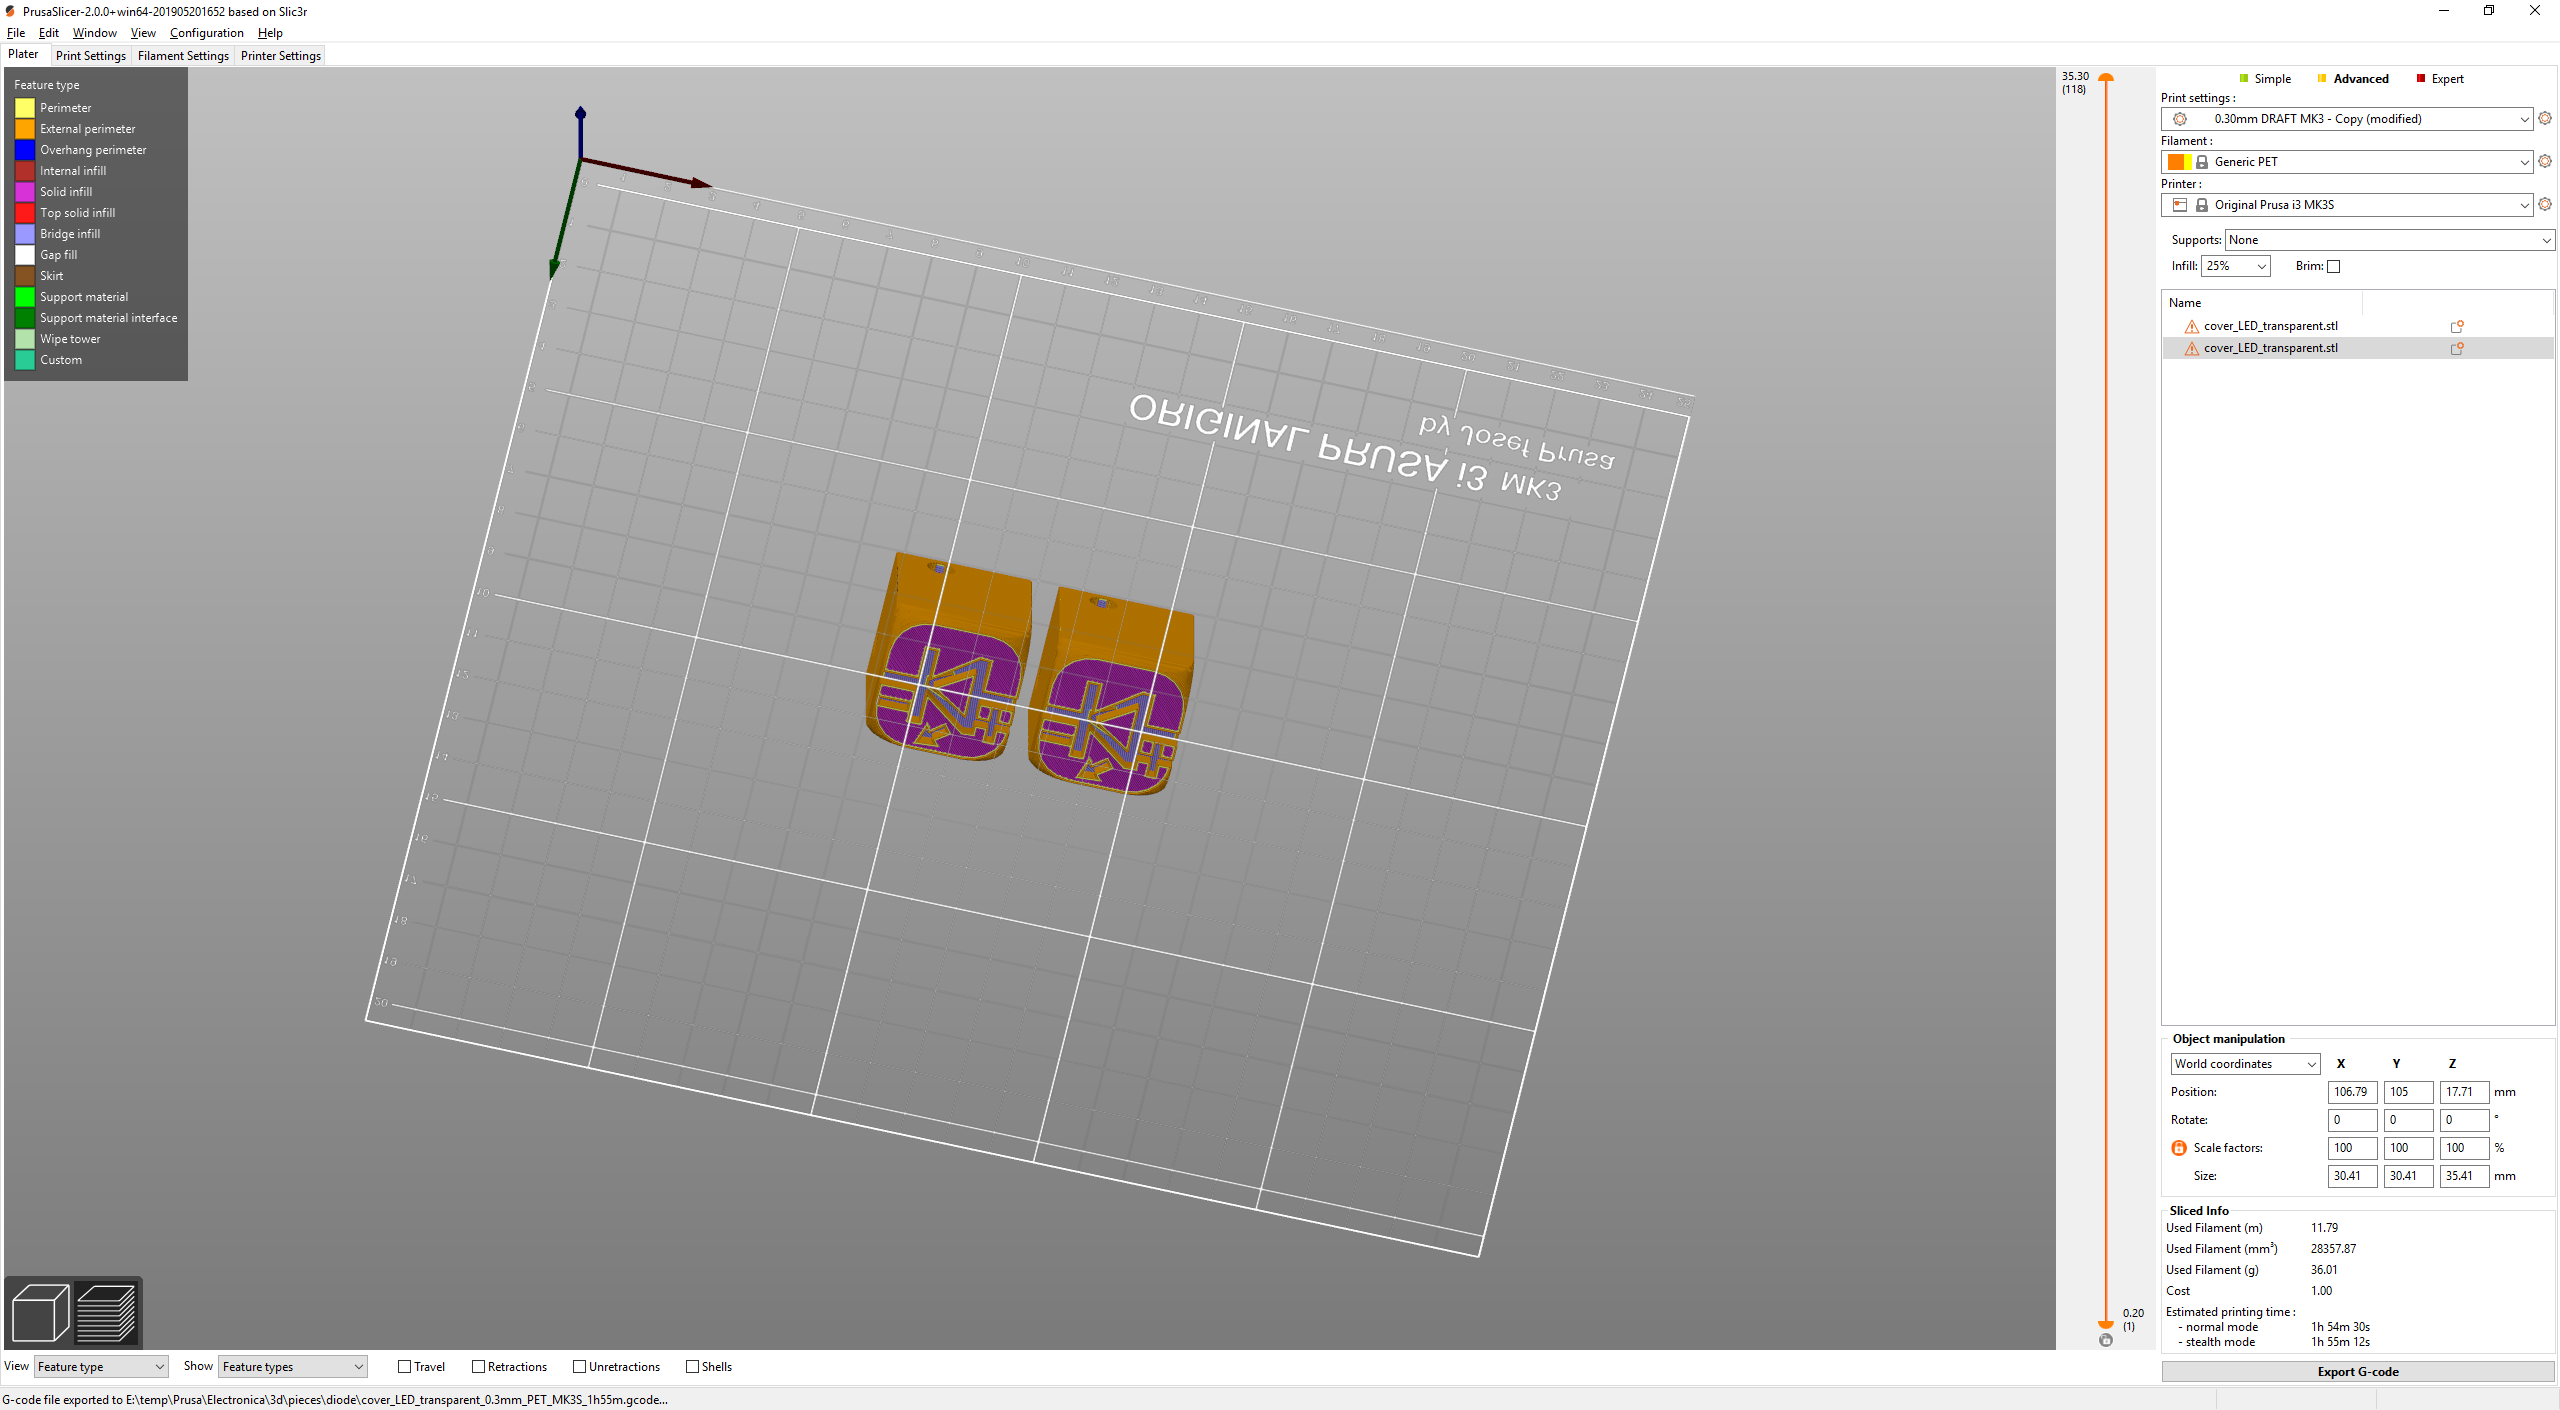Click settings icon for first cover_LED_transparent.stl row
The image size is (2560, 1410).
(x=2456, y=326)
